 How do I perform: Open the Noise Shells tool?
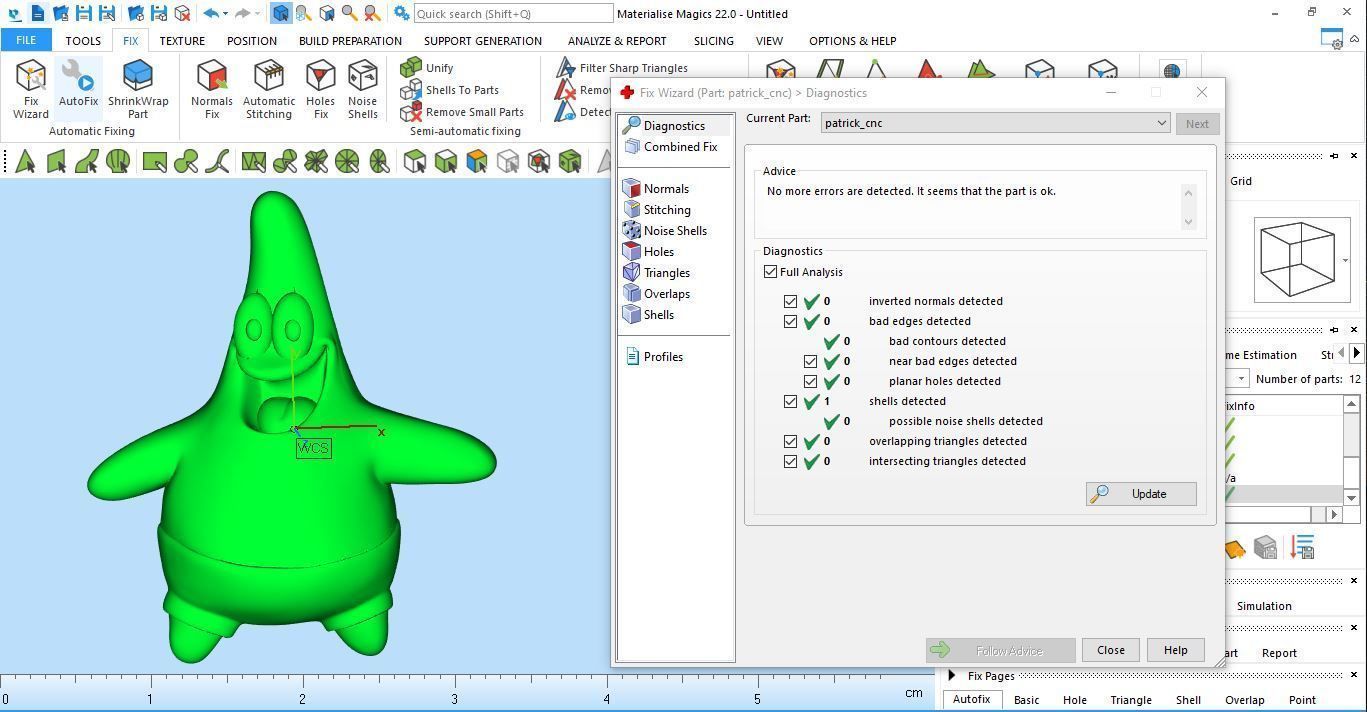pos(362,89)
